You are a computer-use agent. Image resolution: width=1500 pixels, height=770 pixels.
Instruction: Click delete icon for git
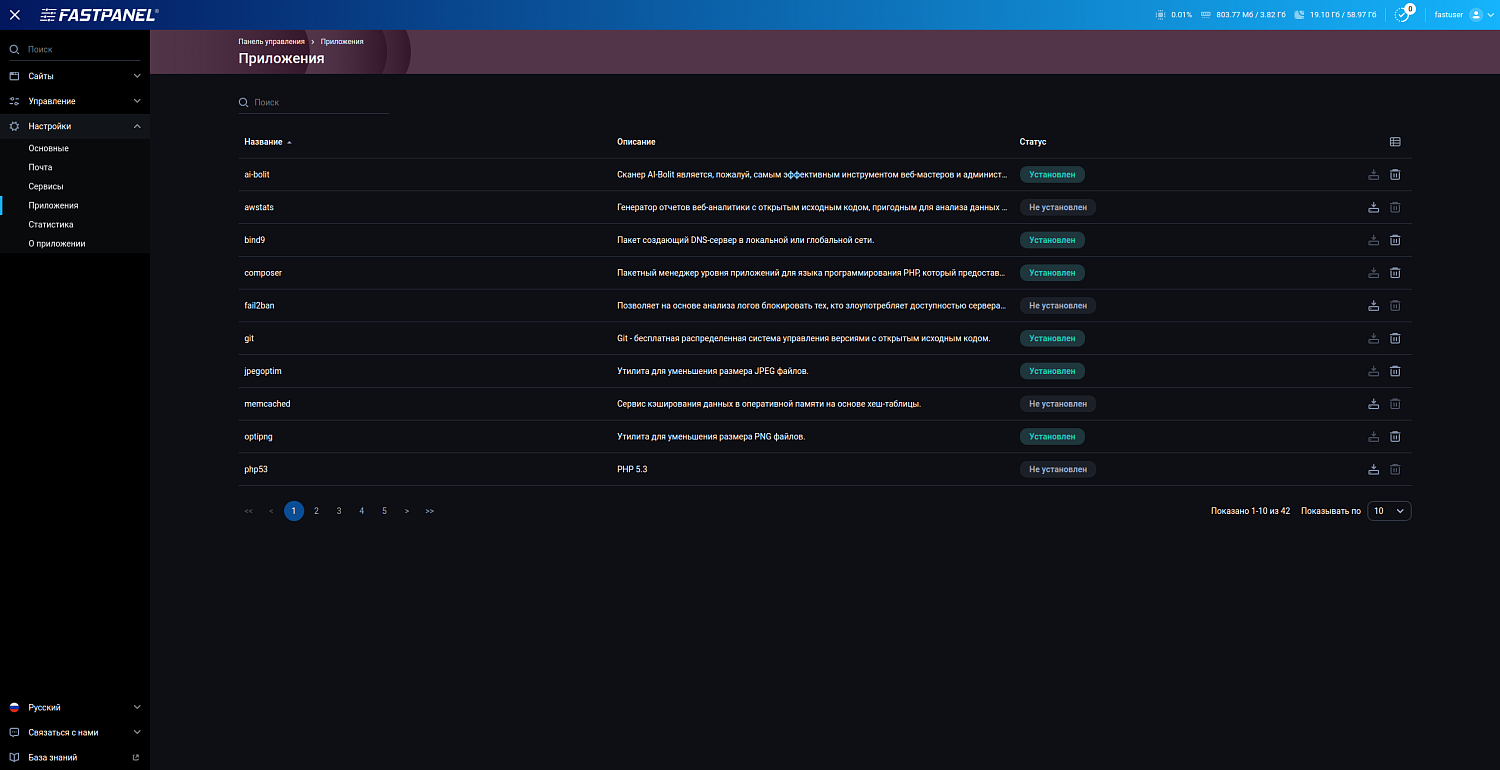click(1395, 338)
